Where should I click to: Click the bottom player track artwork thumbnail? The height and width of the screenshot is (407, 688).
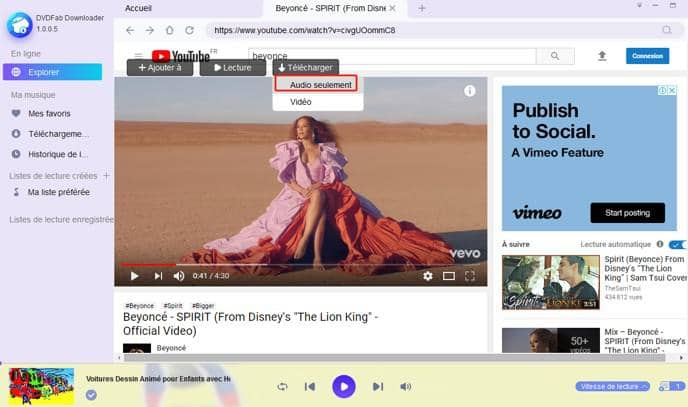click(41, 386)
